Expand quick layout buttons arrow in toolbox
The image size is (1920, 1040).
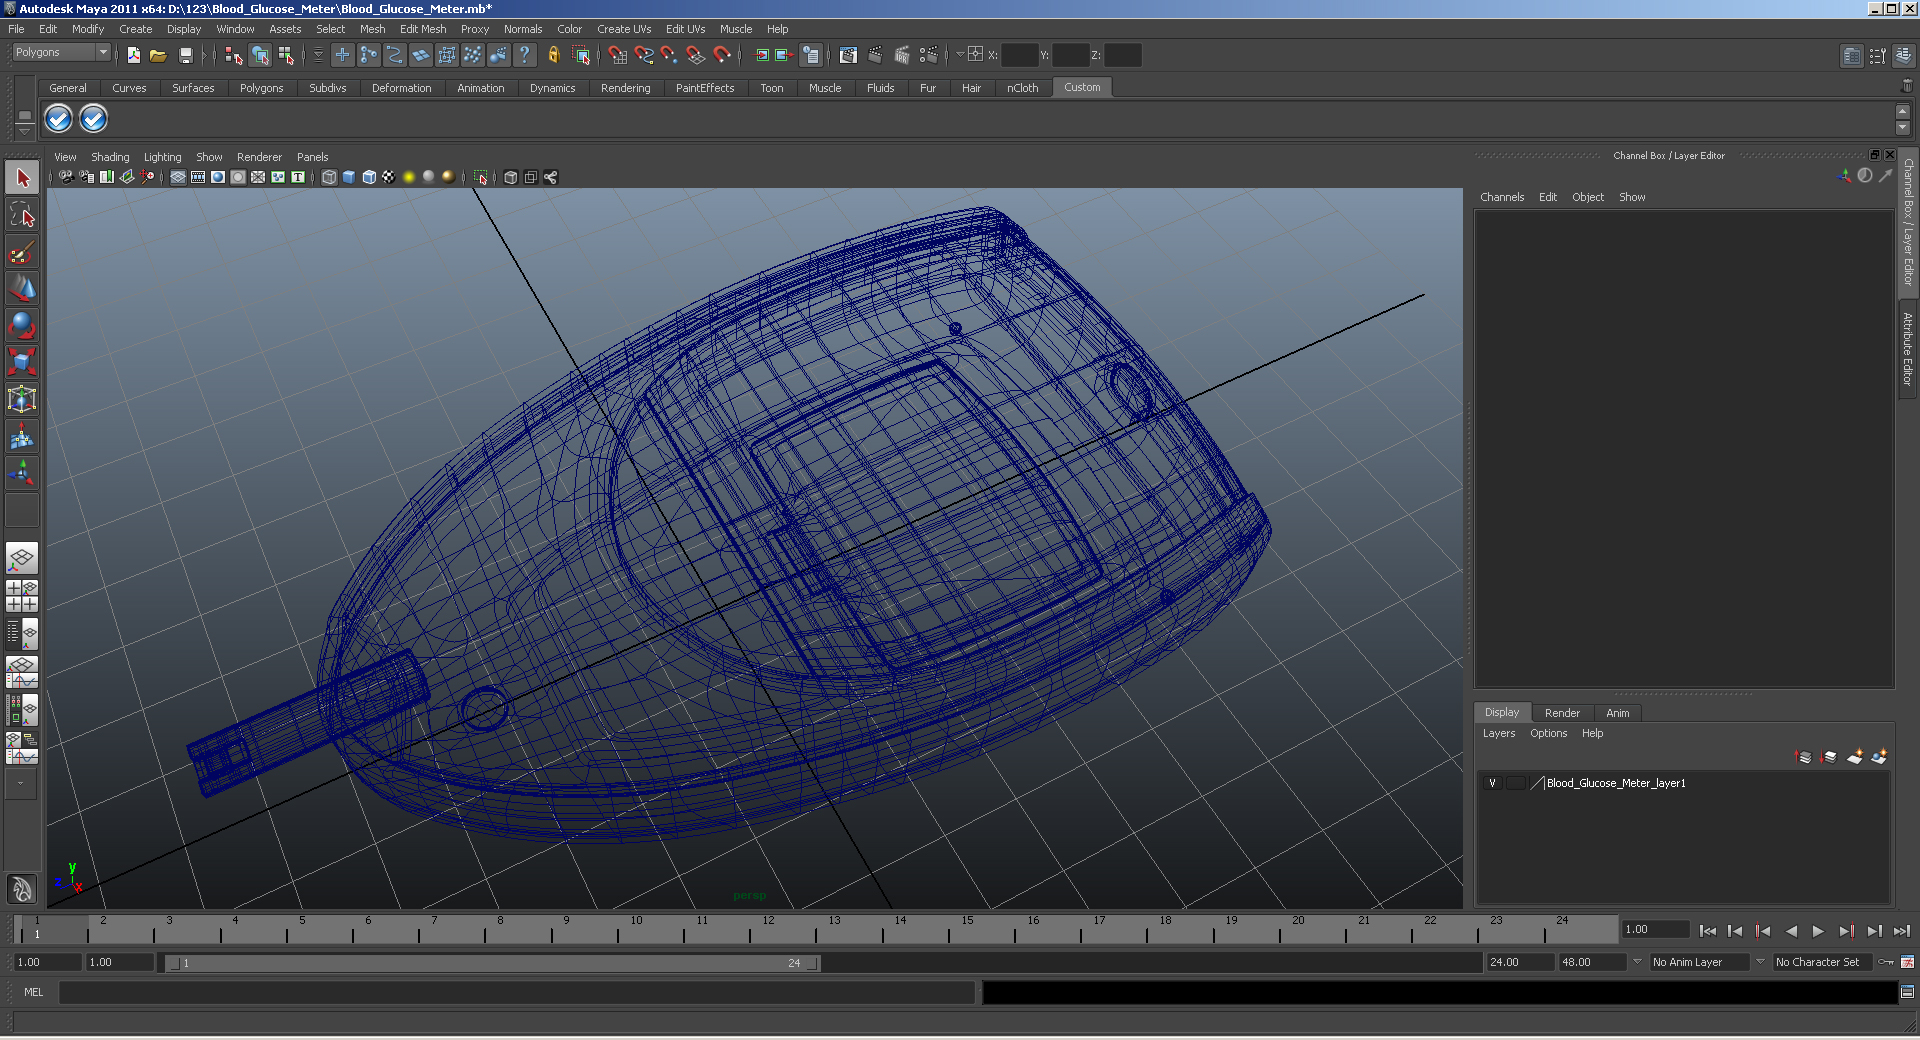click(20, 784)
